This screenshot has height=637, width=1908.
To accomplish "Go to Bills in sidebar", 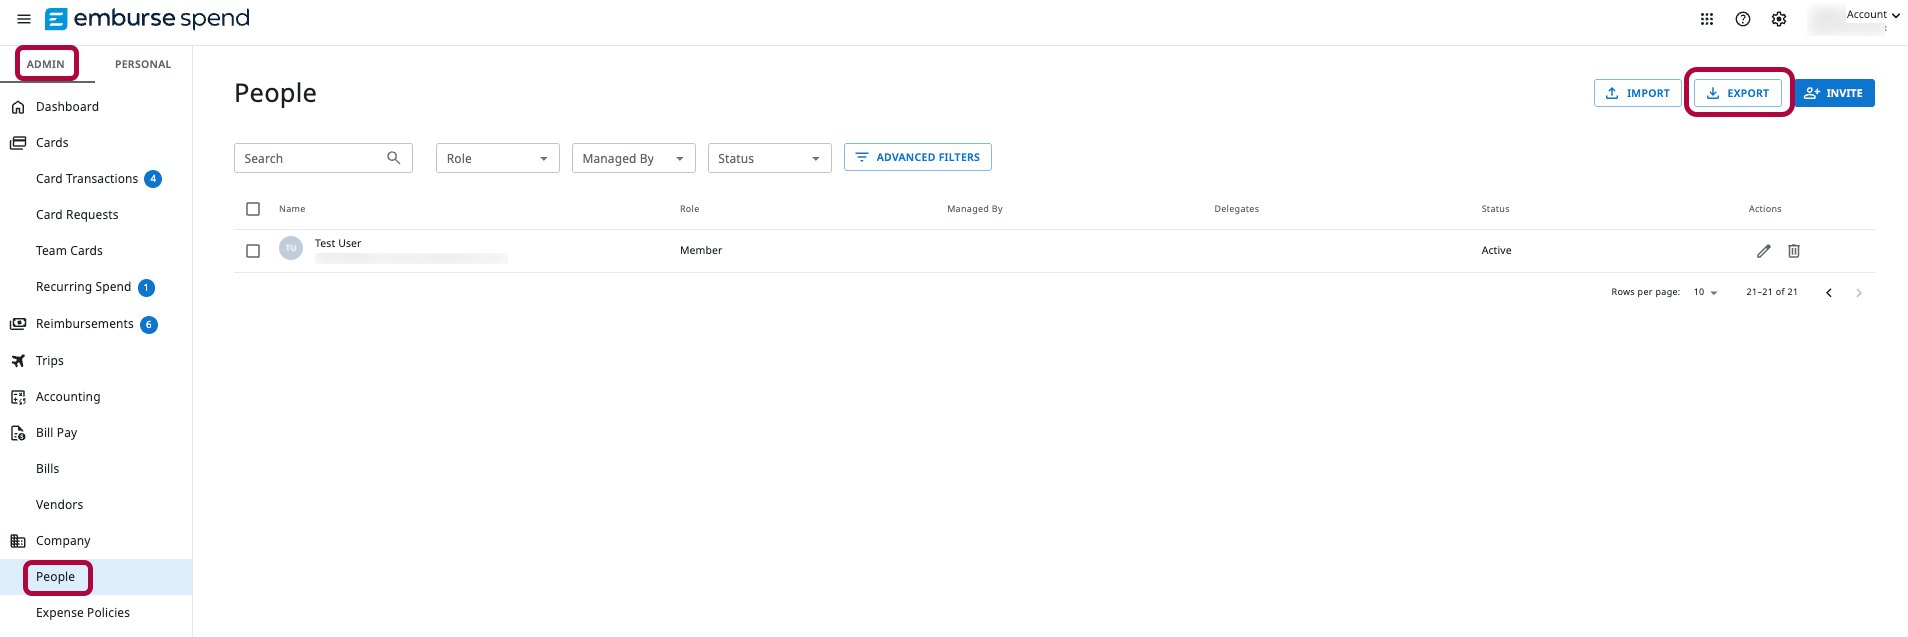I will coord(47,469).
